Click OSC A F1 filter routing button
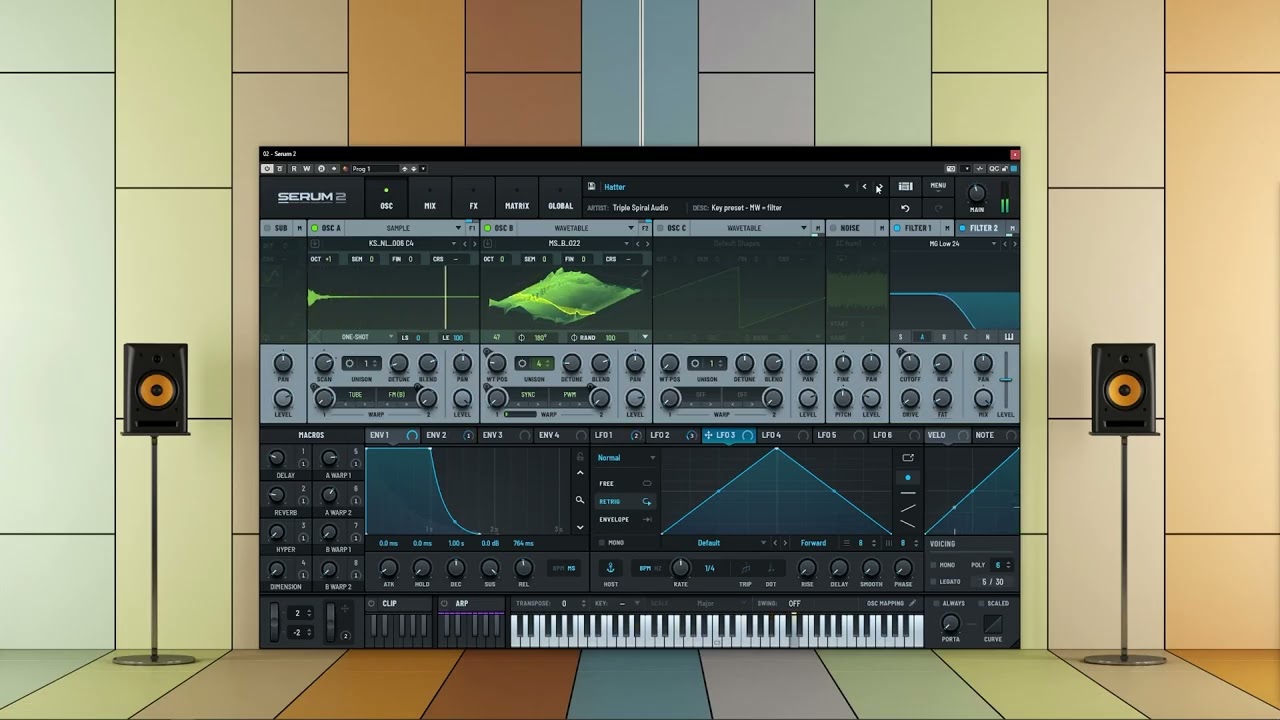This screenshot has width=1280, height=720. (472, 228)
